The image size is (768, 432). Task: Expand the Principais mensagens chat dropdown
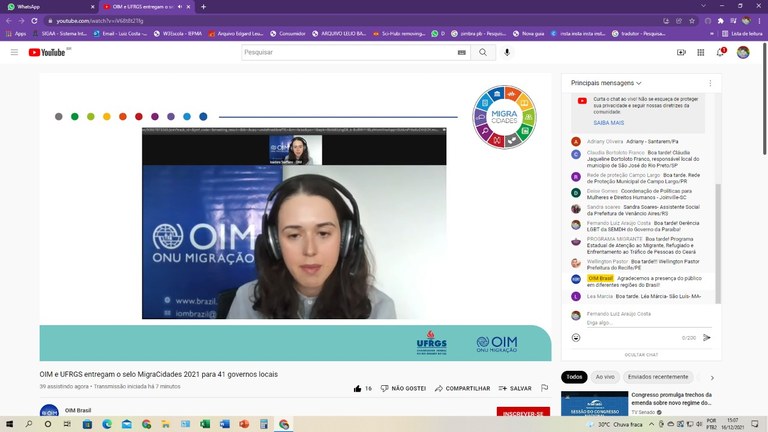[608, 83]
